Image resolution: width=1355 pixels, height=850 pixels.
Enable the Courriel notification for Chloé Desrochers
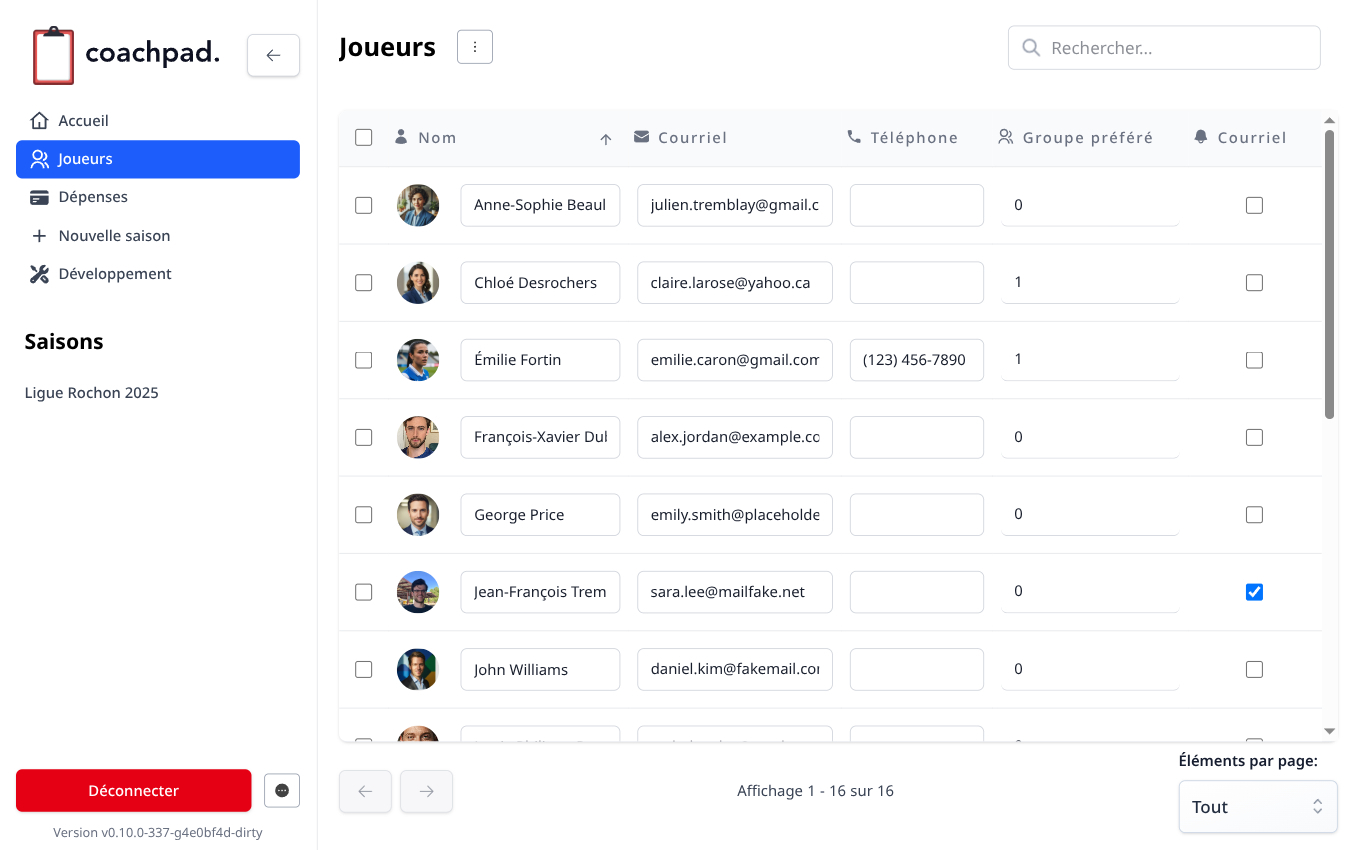pyautogui.click(x=1254, y=282)
